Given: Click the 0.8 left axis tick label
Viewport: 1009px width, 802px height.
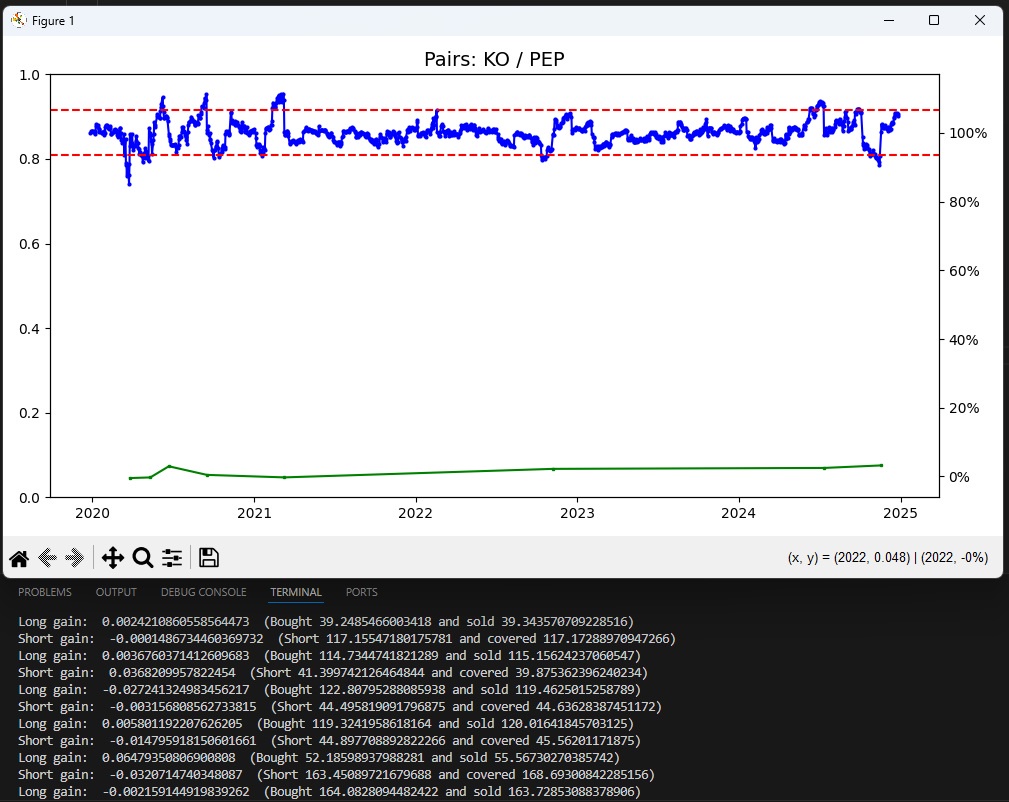Looking at the screenshot, I should [30, 160].
